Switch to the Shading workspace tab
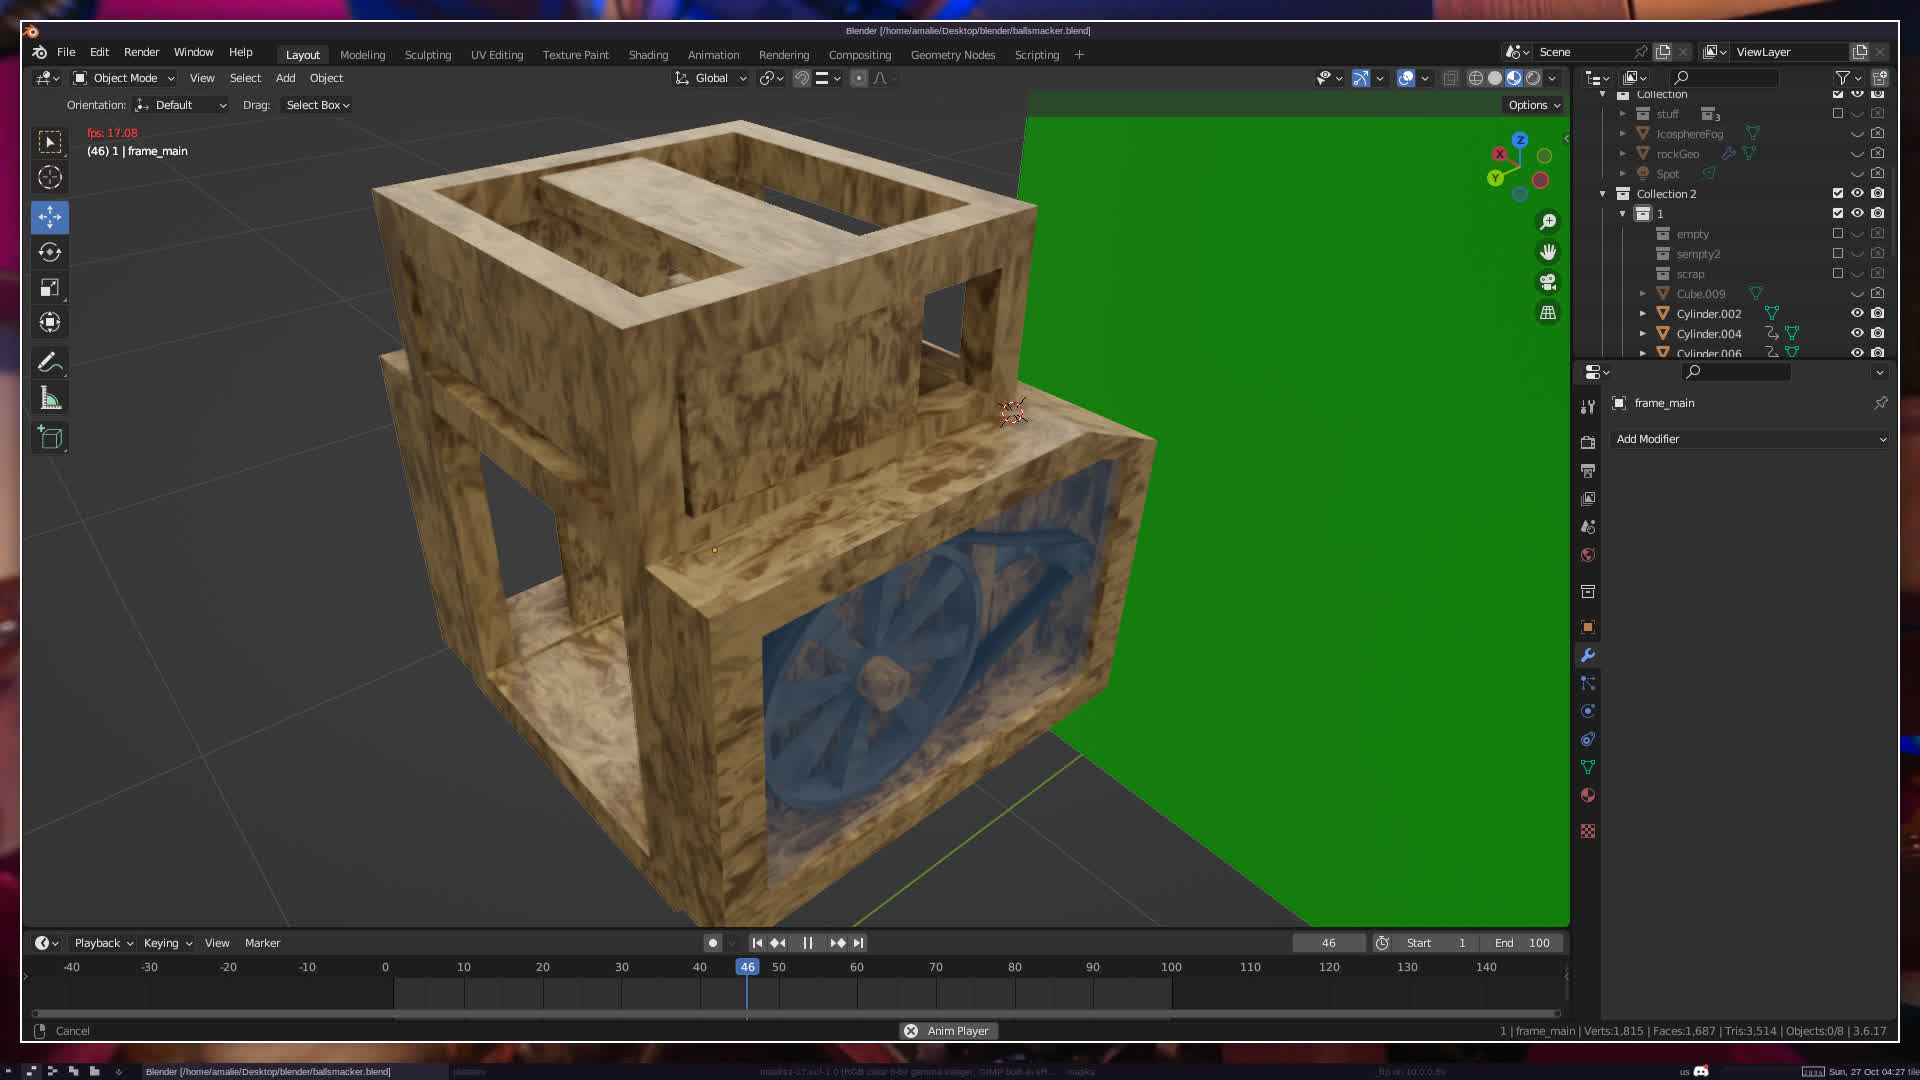 coord(648,55)
